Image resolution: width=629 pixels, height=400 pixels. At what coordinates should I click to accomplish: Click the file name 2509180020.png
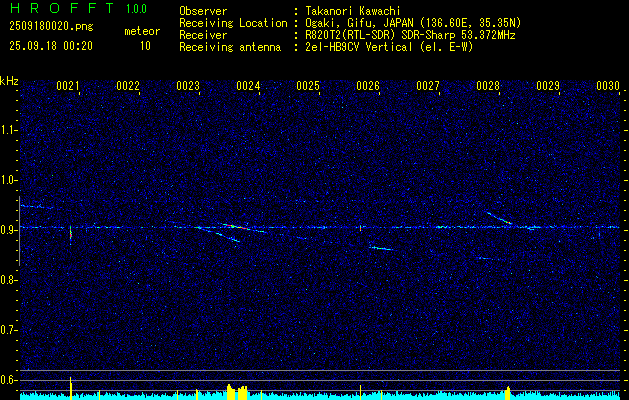[x=51, y=27]
